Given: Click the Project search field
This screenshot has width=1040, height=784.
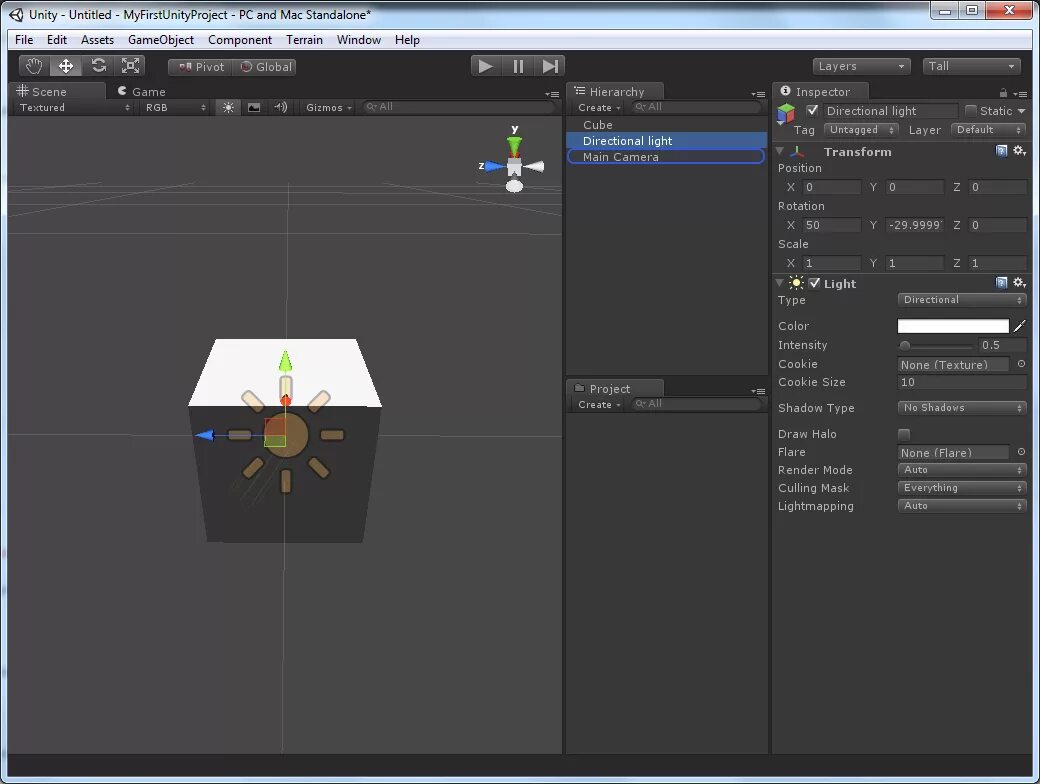Looking at the screenshot, I should click(x=695, y=404).
